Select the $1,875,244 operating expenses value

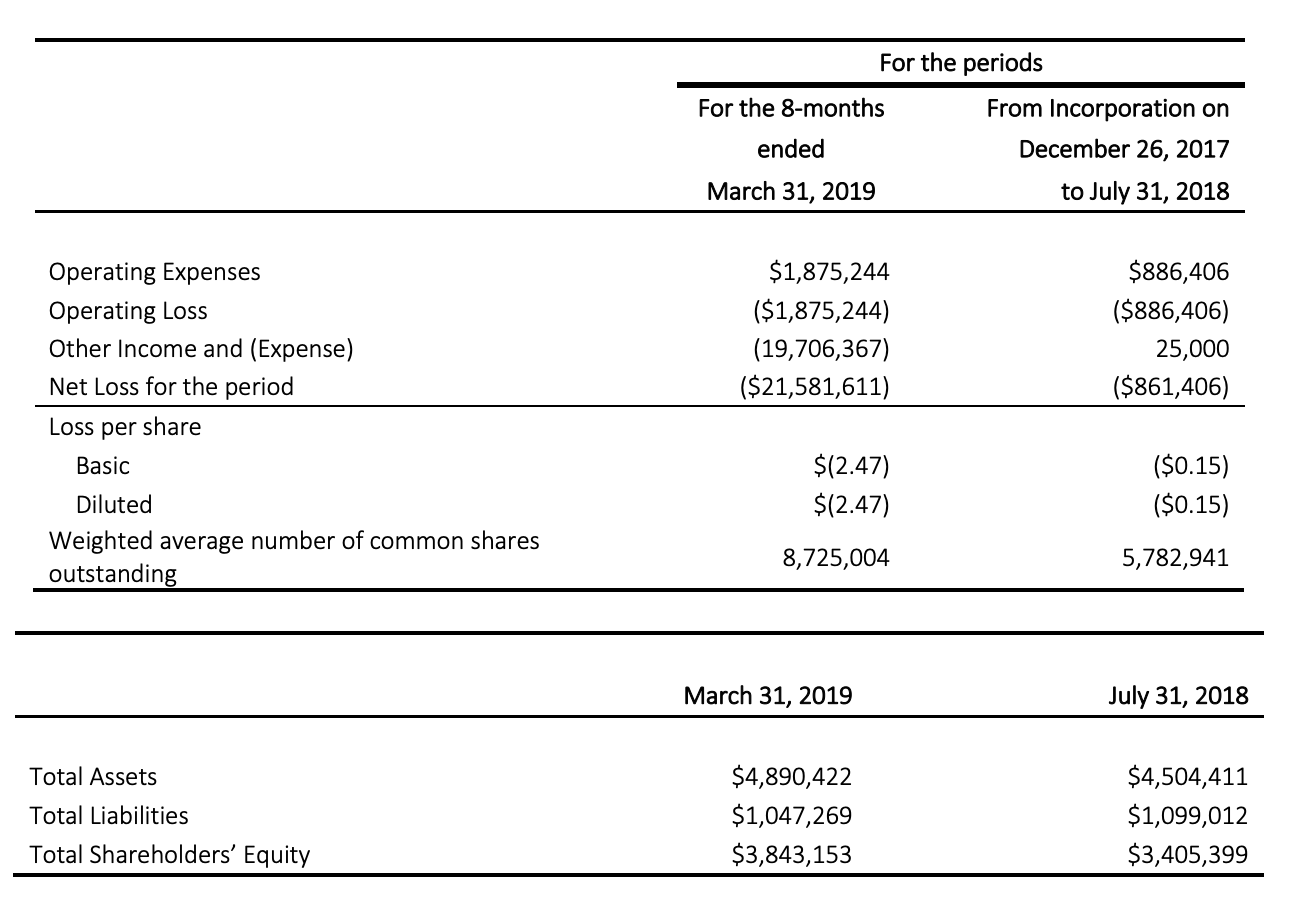click(829, 272)
